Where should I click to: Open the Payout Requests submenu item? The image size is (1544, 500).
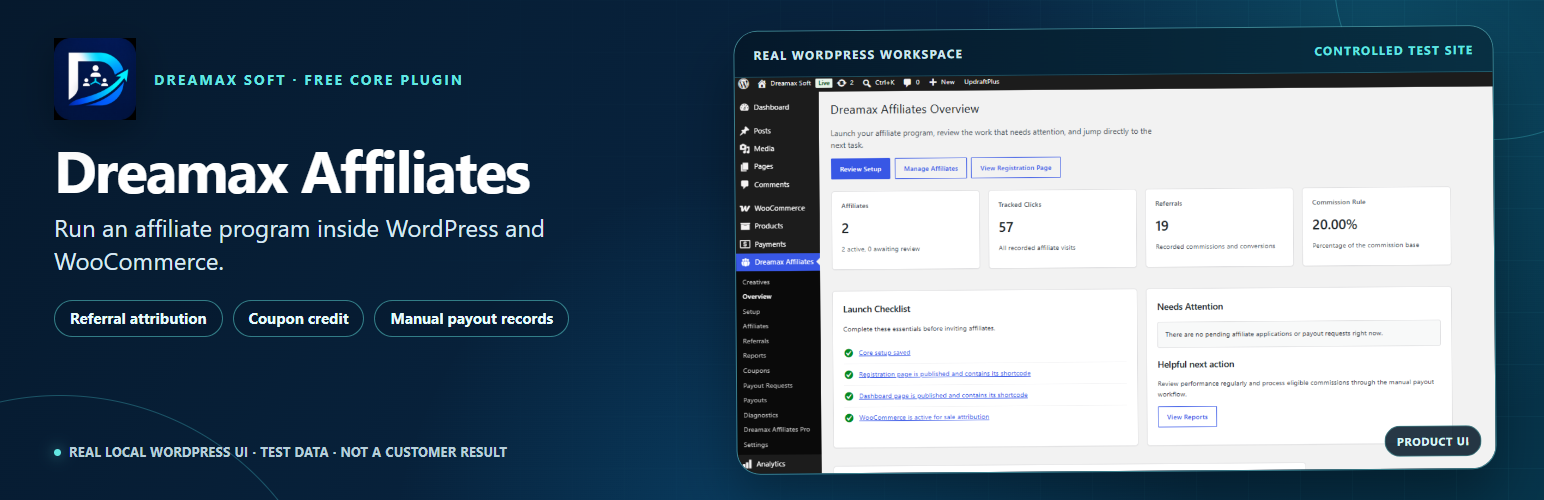(768, 385)
